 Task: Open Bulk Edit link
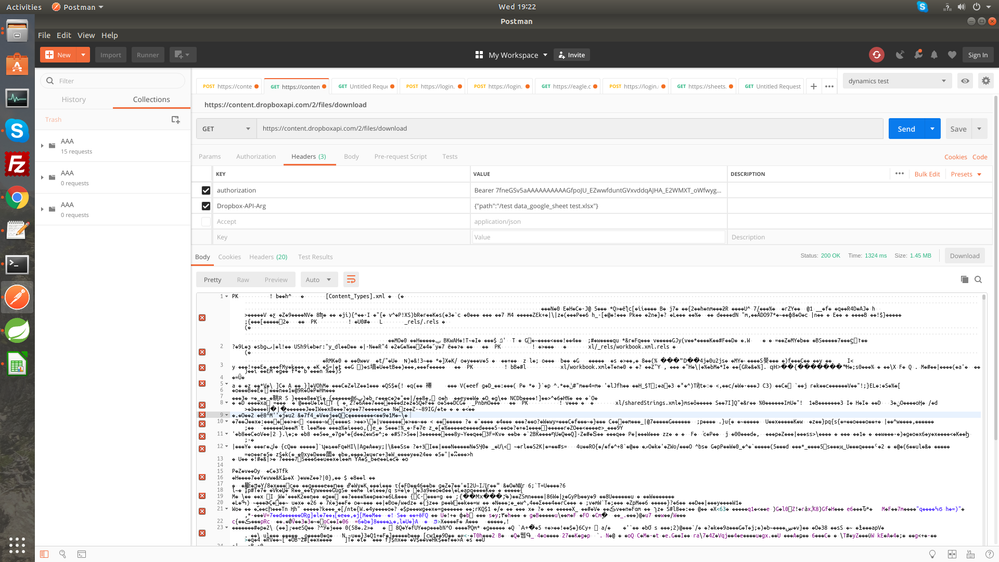(927, 174)
